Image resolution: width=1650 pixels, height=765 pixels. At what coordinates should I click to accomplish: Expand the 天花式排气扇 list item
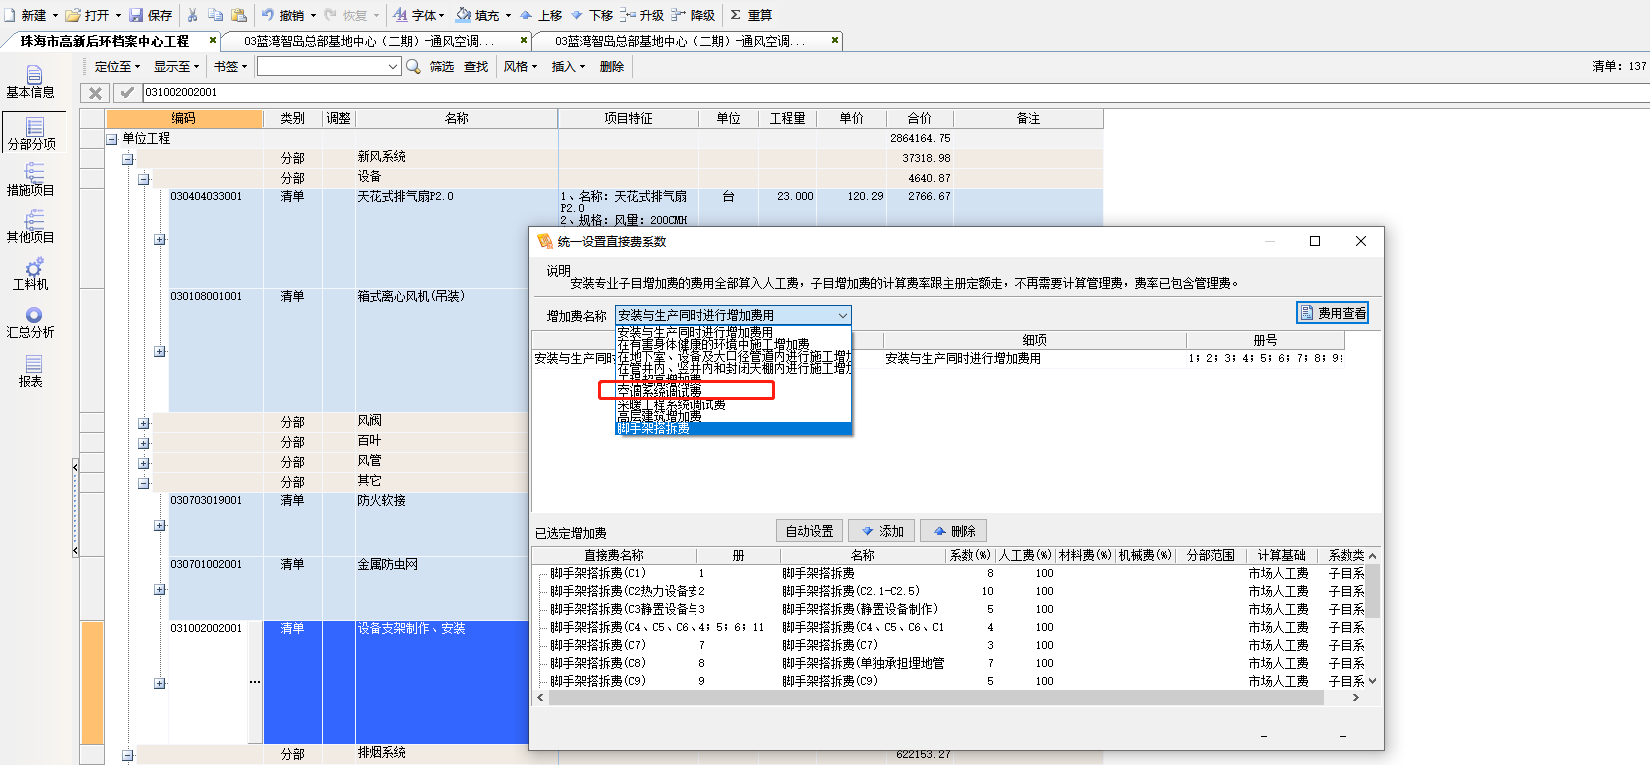coord(160,240)
